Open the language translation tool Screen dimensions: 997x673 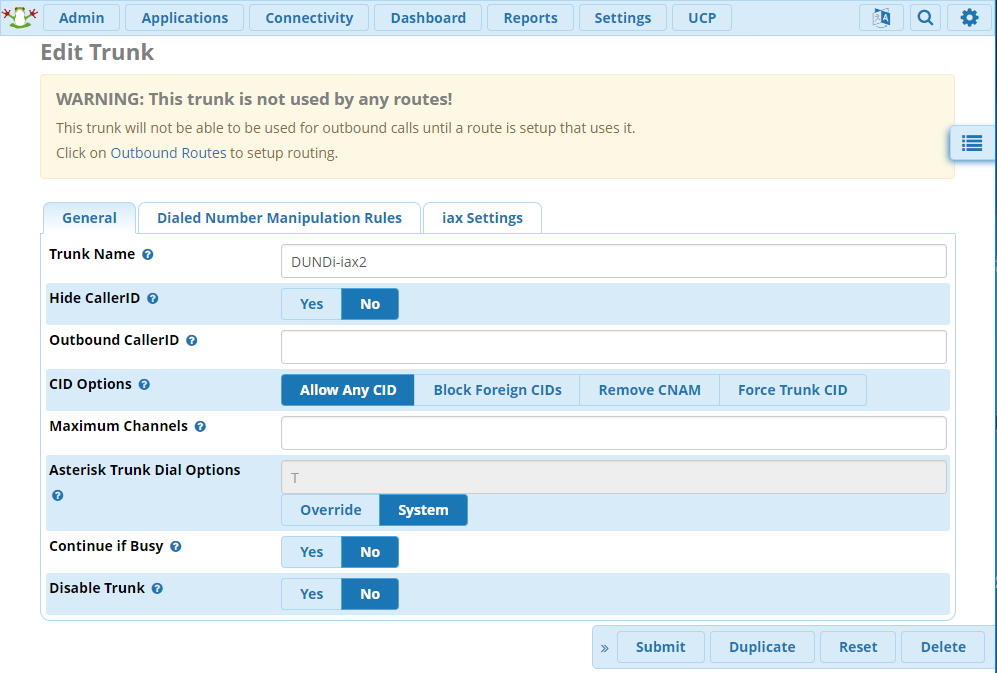coord(881,17)
